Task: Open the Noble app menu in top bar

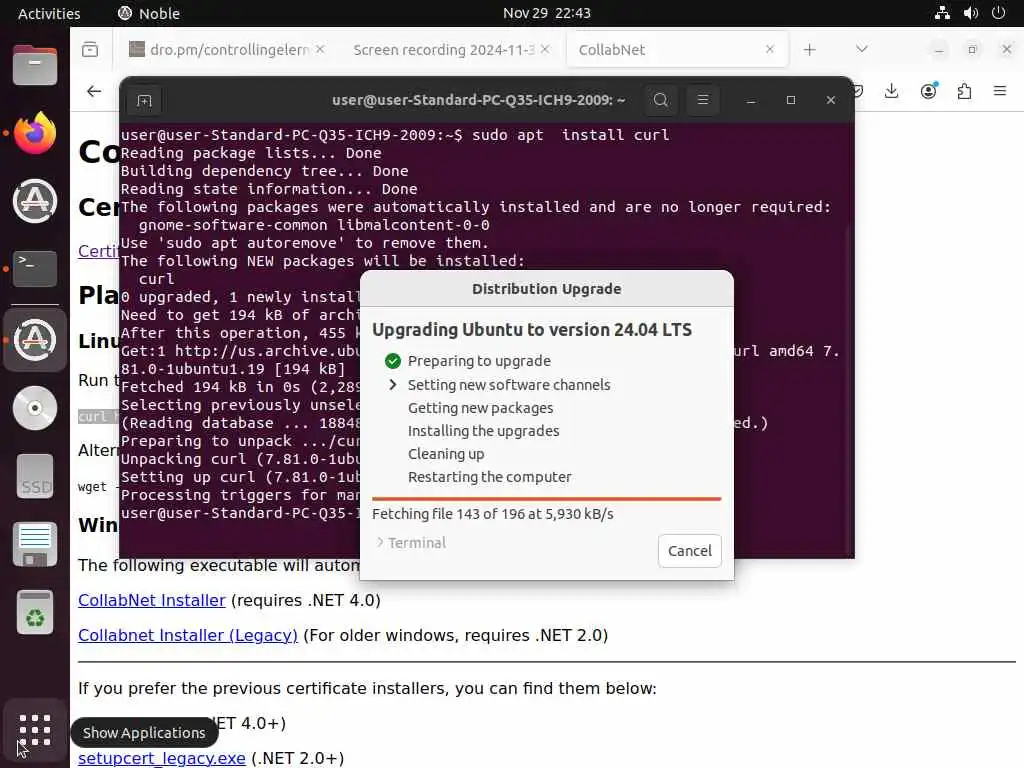Action: (x=149, y=13)
